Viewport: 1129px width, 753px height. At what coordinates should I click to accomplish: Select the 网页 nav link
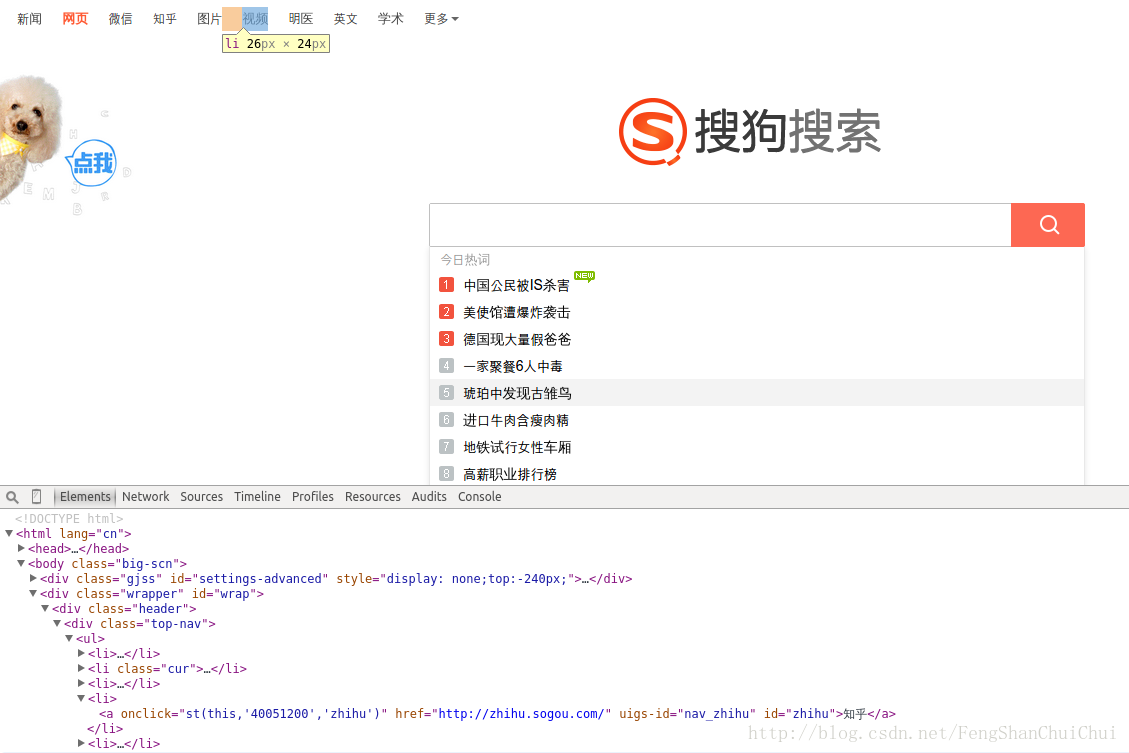[x=75, y=19]
